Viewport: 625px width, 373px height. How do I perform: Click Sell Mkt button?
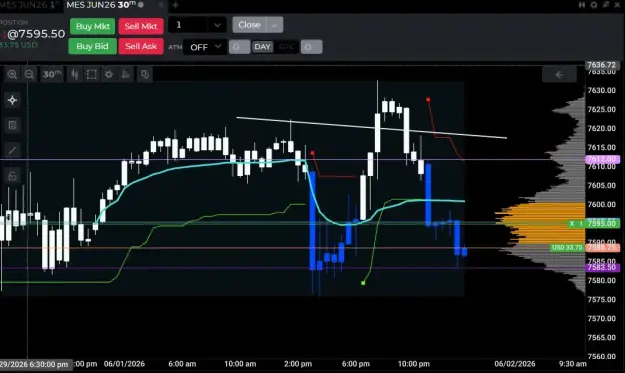click(x=141, y=26)
